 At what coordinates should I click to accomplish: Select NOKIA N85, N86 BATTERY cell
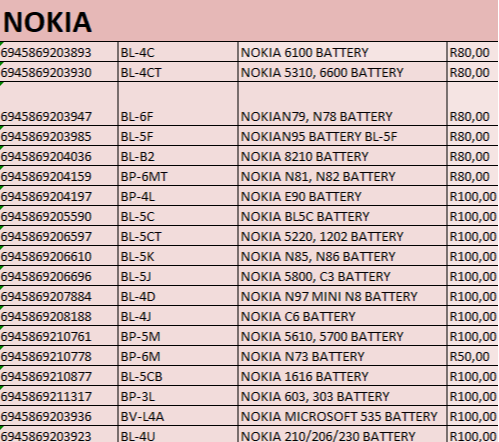point(342,256)
